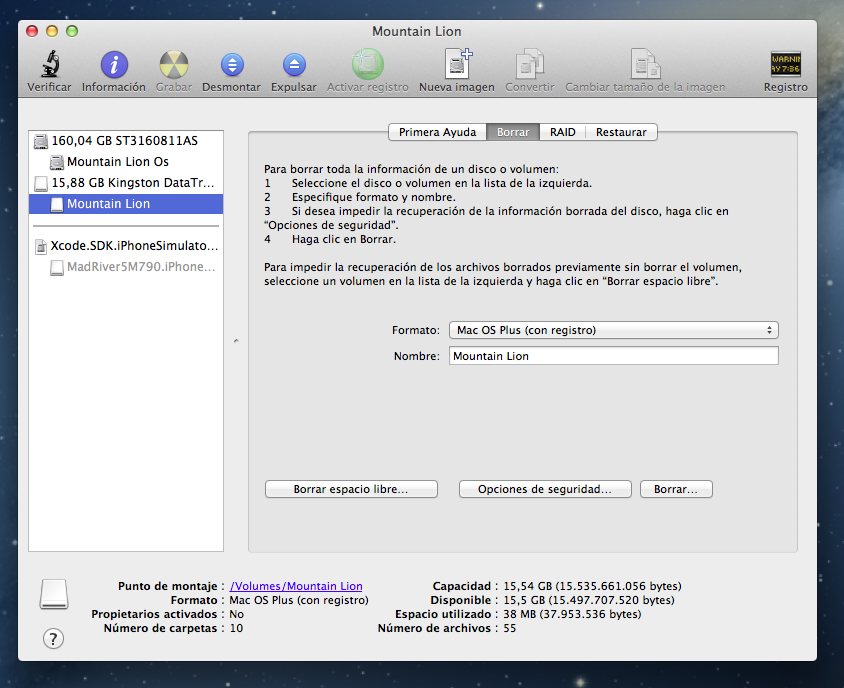Select the 160,04 GB ST3160811AS disk

point(126,141)
